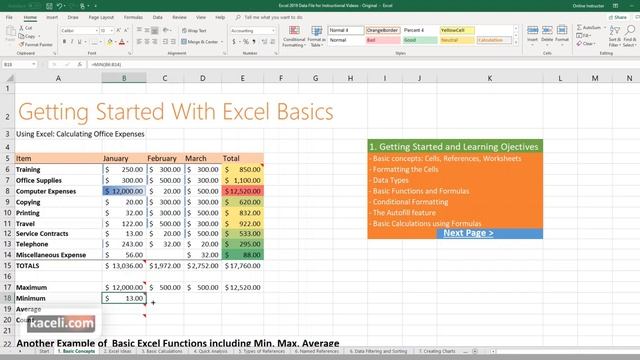Click the Save icon in the title bar

pyautogui.click(x=49, y=6)
